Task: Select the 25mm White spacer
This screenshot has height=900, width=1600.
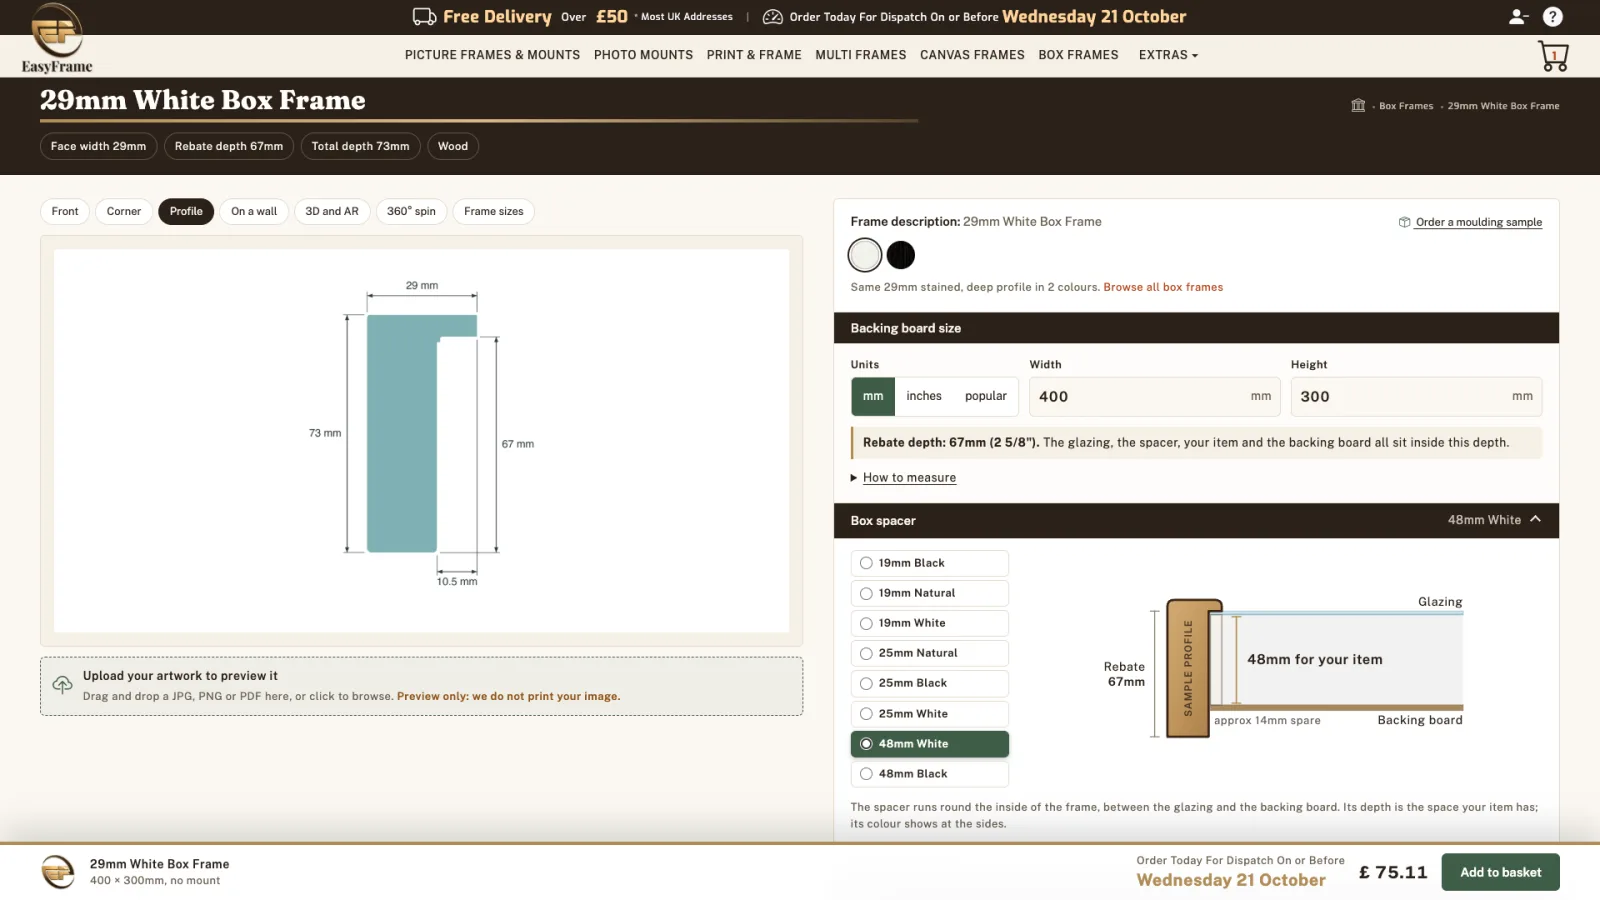Action: coord(930,714)
